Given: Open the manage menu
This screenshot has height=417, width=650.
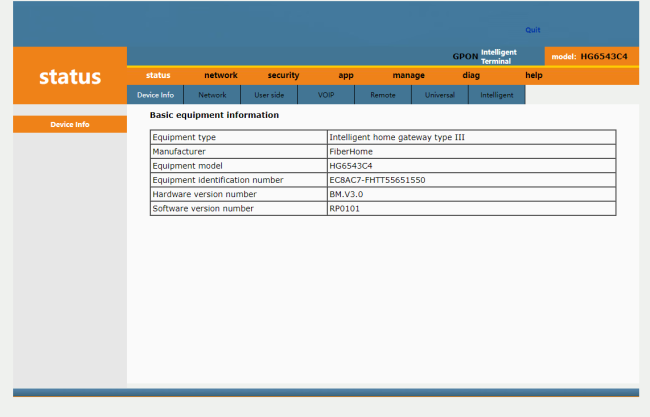Looking at the screenshot, I should (x=408, y=75).
